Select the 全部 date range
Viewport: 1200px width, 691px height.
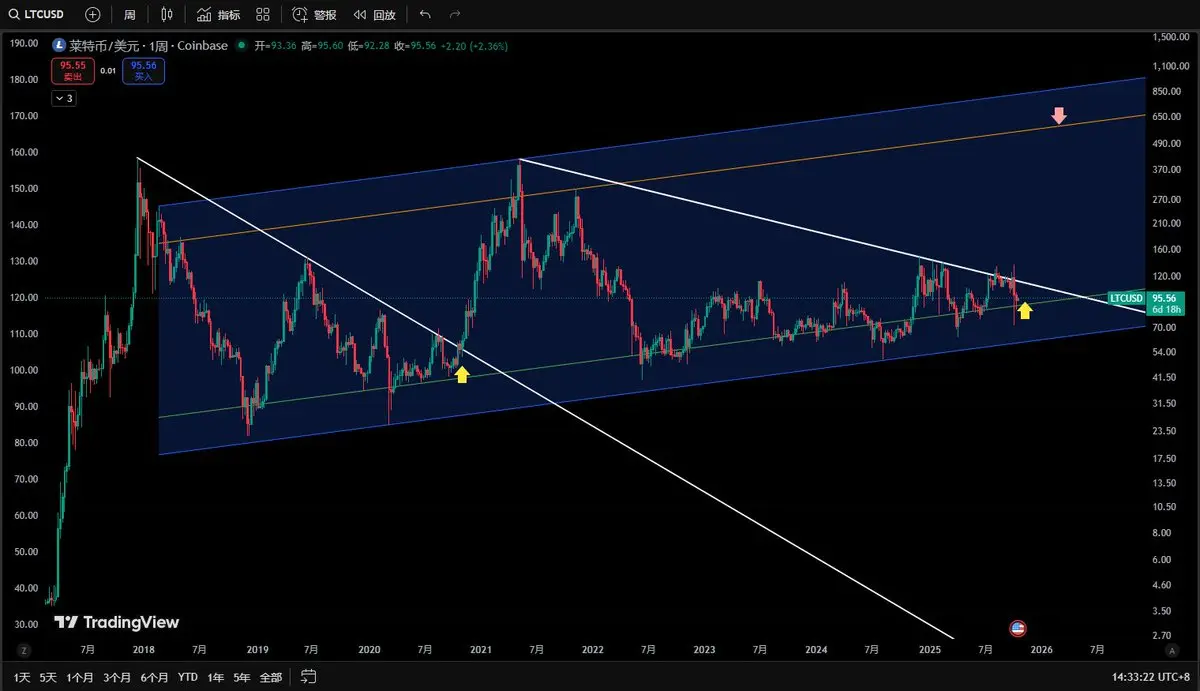[271, 677]
